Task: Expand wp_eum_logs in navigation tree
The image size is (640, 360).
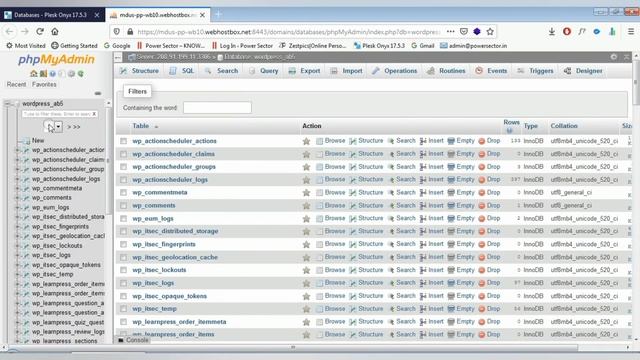Action: tap(18, 208)
